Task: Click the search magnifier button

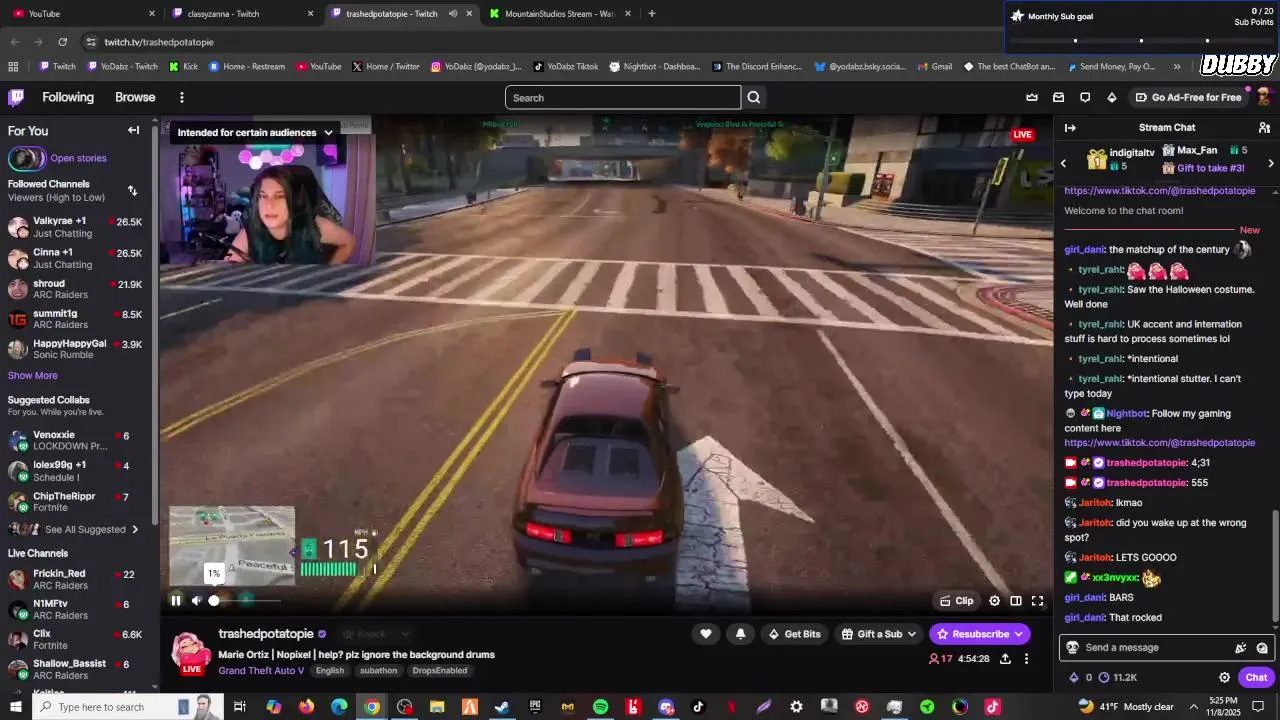Action: point(754,97)
